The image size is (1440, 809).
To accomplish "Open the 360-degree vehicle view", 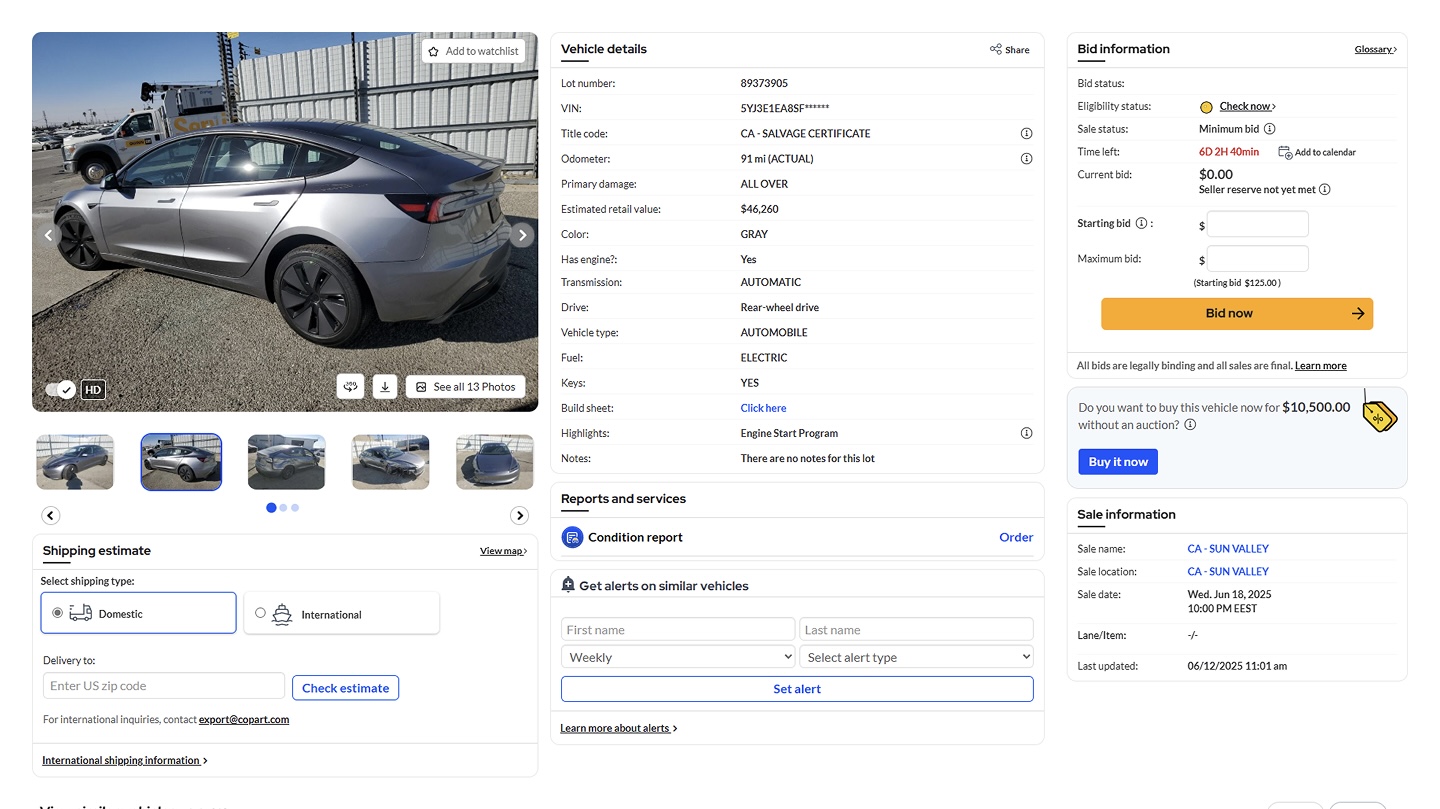I will coord(350,386).
